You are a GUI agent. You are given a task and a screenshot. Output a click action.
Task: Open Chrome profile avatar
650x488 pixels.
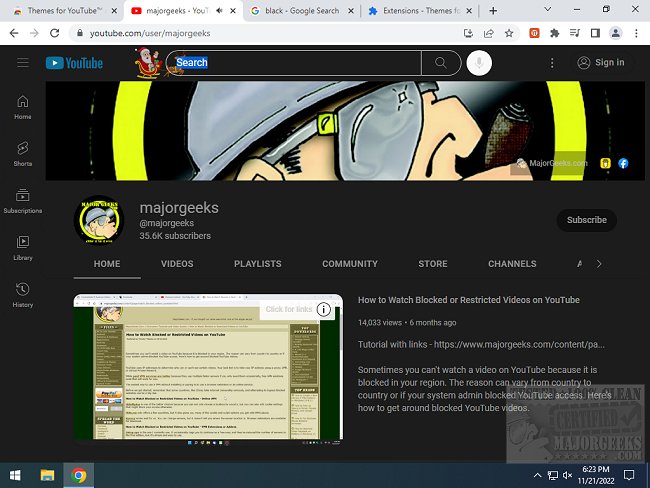(x=616, y=33)
